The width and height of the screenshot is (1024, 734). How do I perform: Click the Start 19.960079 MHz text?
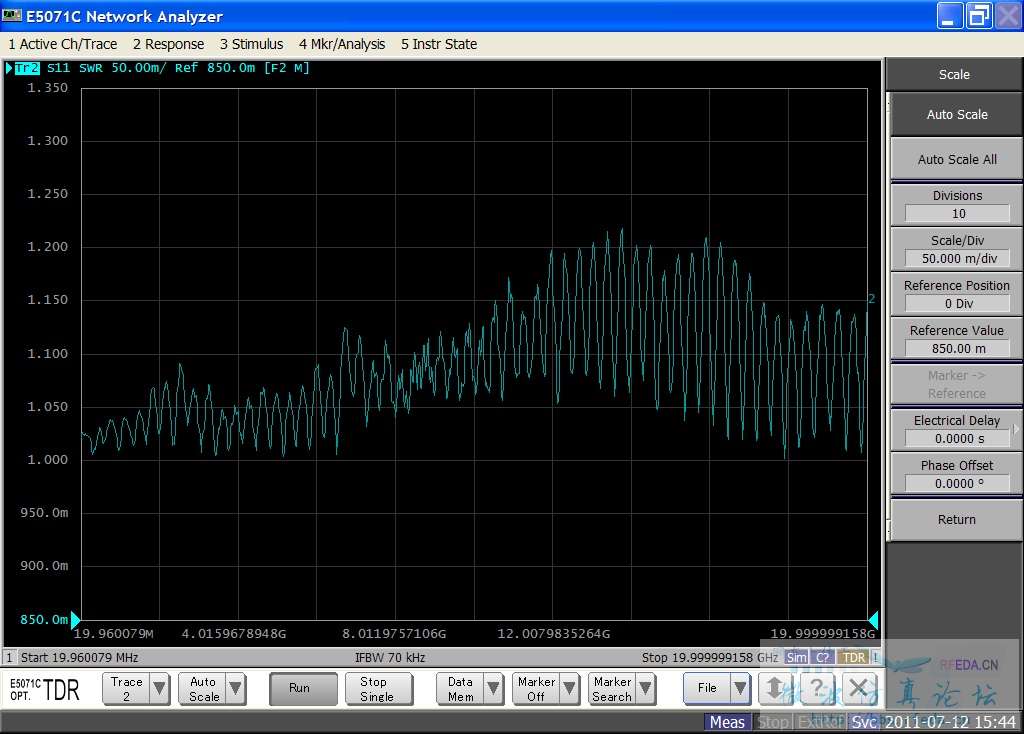coord(79,658)
